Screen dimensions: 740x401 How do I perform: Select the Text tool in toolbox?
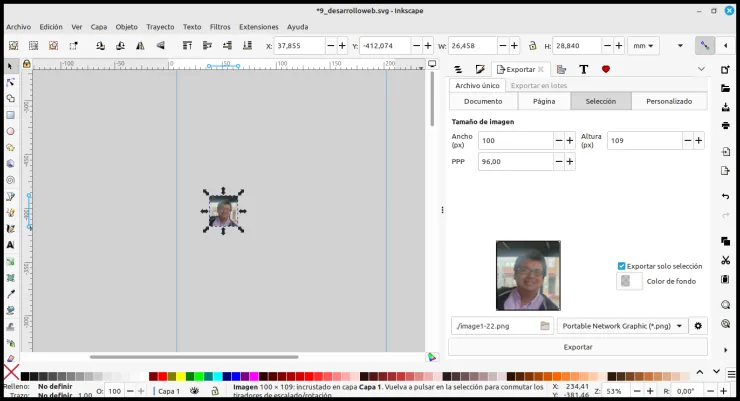[x=10, y=245]
